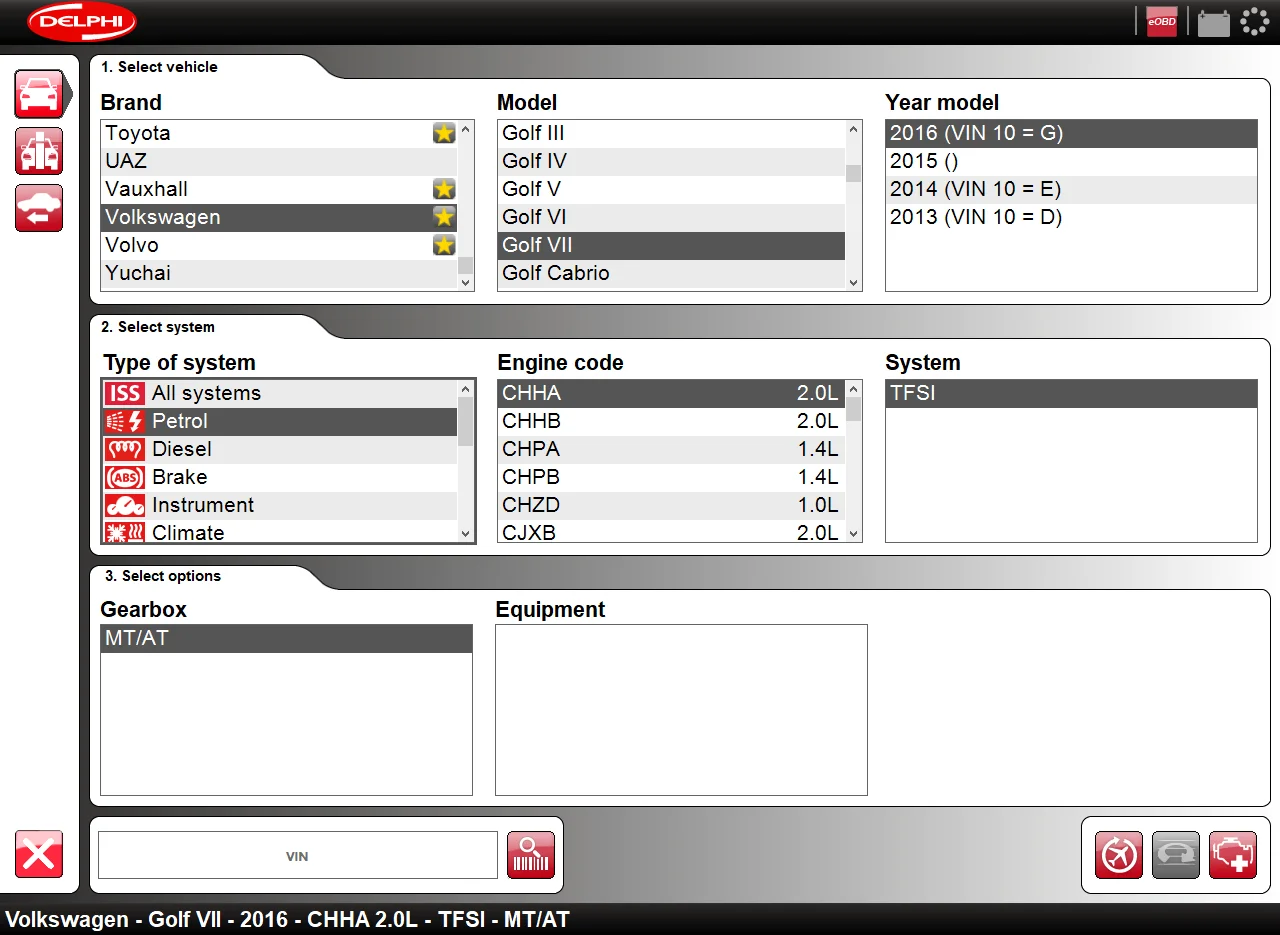1280x935 pixels.
Task: Click Engine code list scroll up arrow
Action: (853, 389)
